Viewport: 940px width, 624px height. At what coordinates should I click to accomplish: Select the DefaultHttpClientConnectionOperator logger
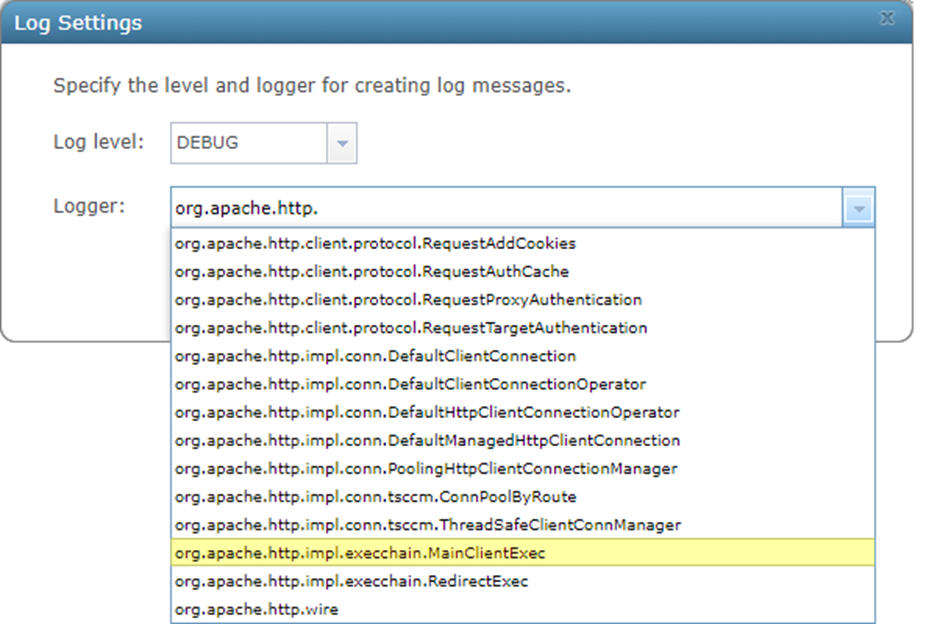(x=523, y=412)
